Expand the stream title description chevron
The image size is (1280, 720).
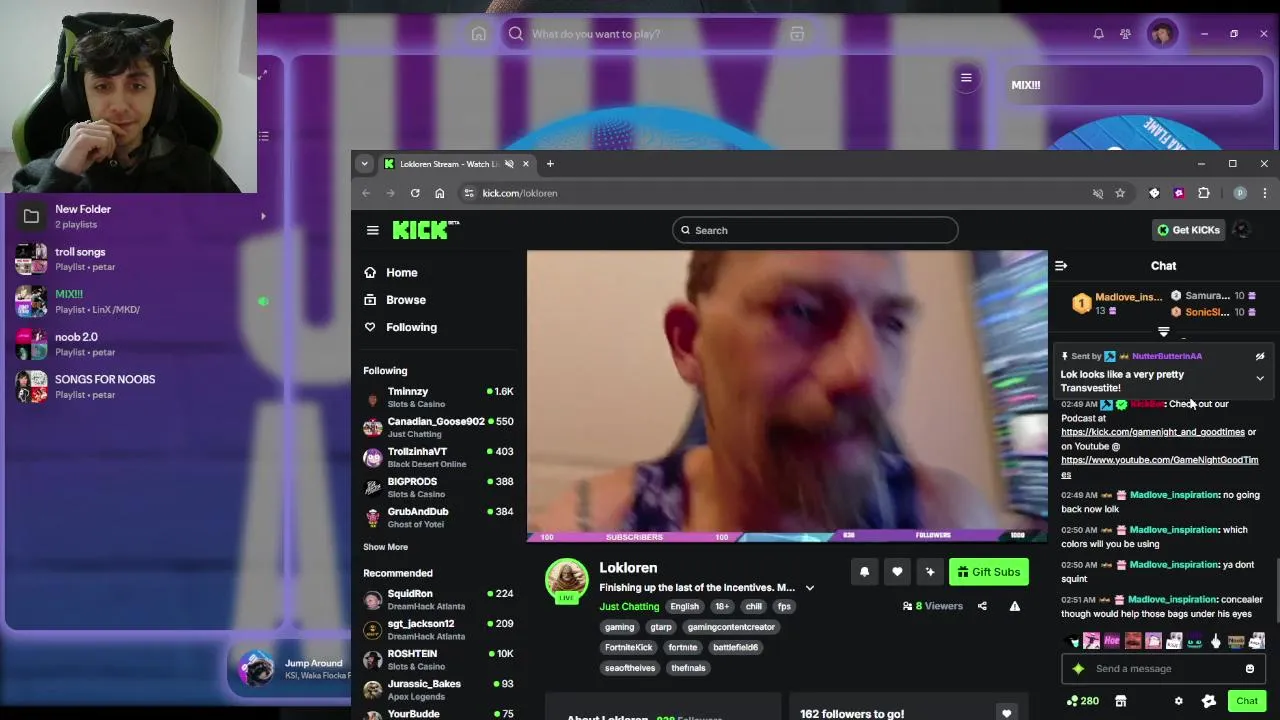point(810,588)
